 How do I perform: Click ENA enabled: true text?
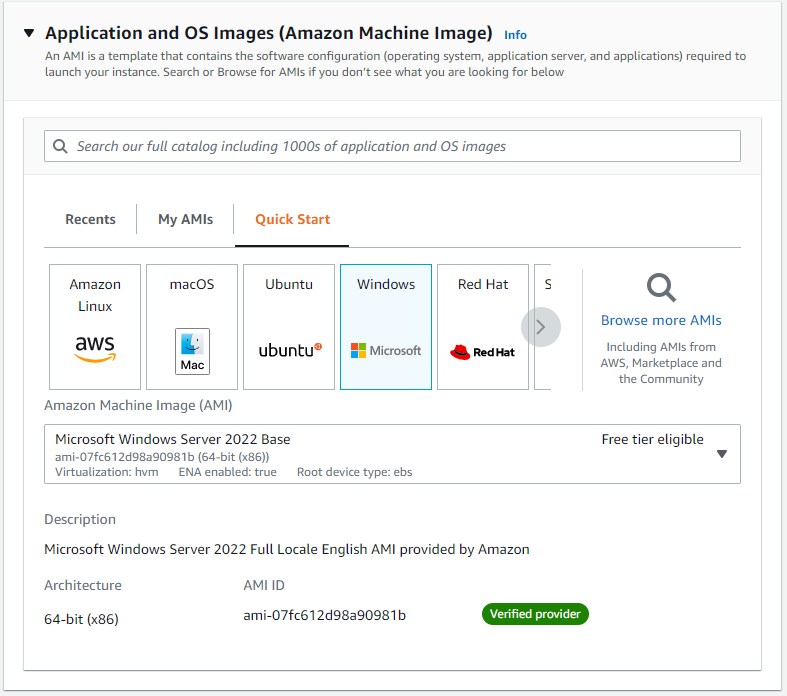227,472
